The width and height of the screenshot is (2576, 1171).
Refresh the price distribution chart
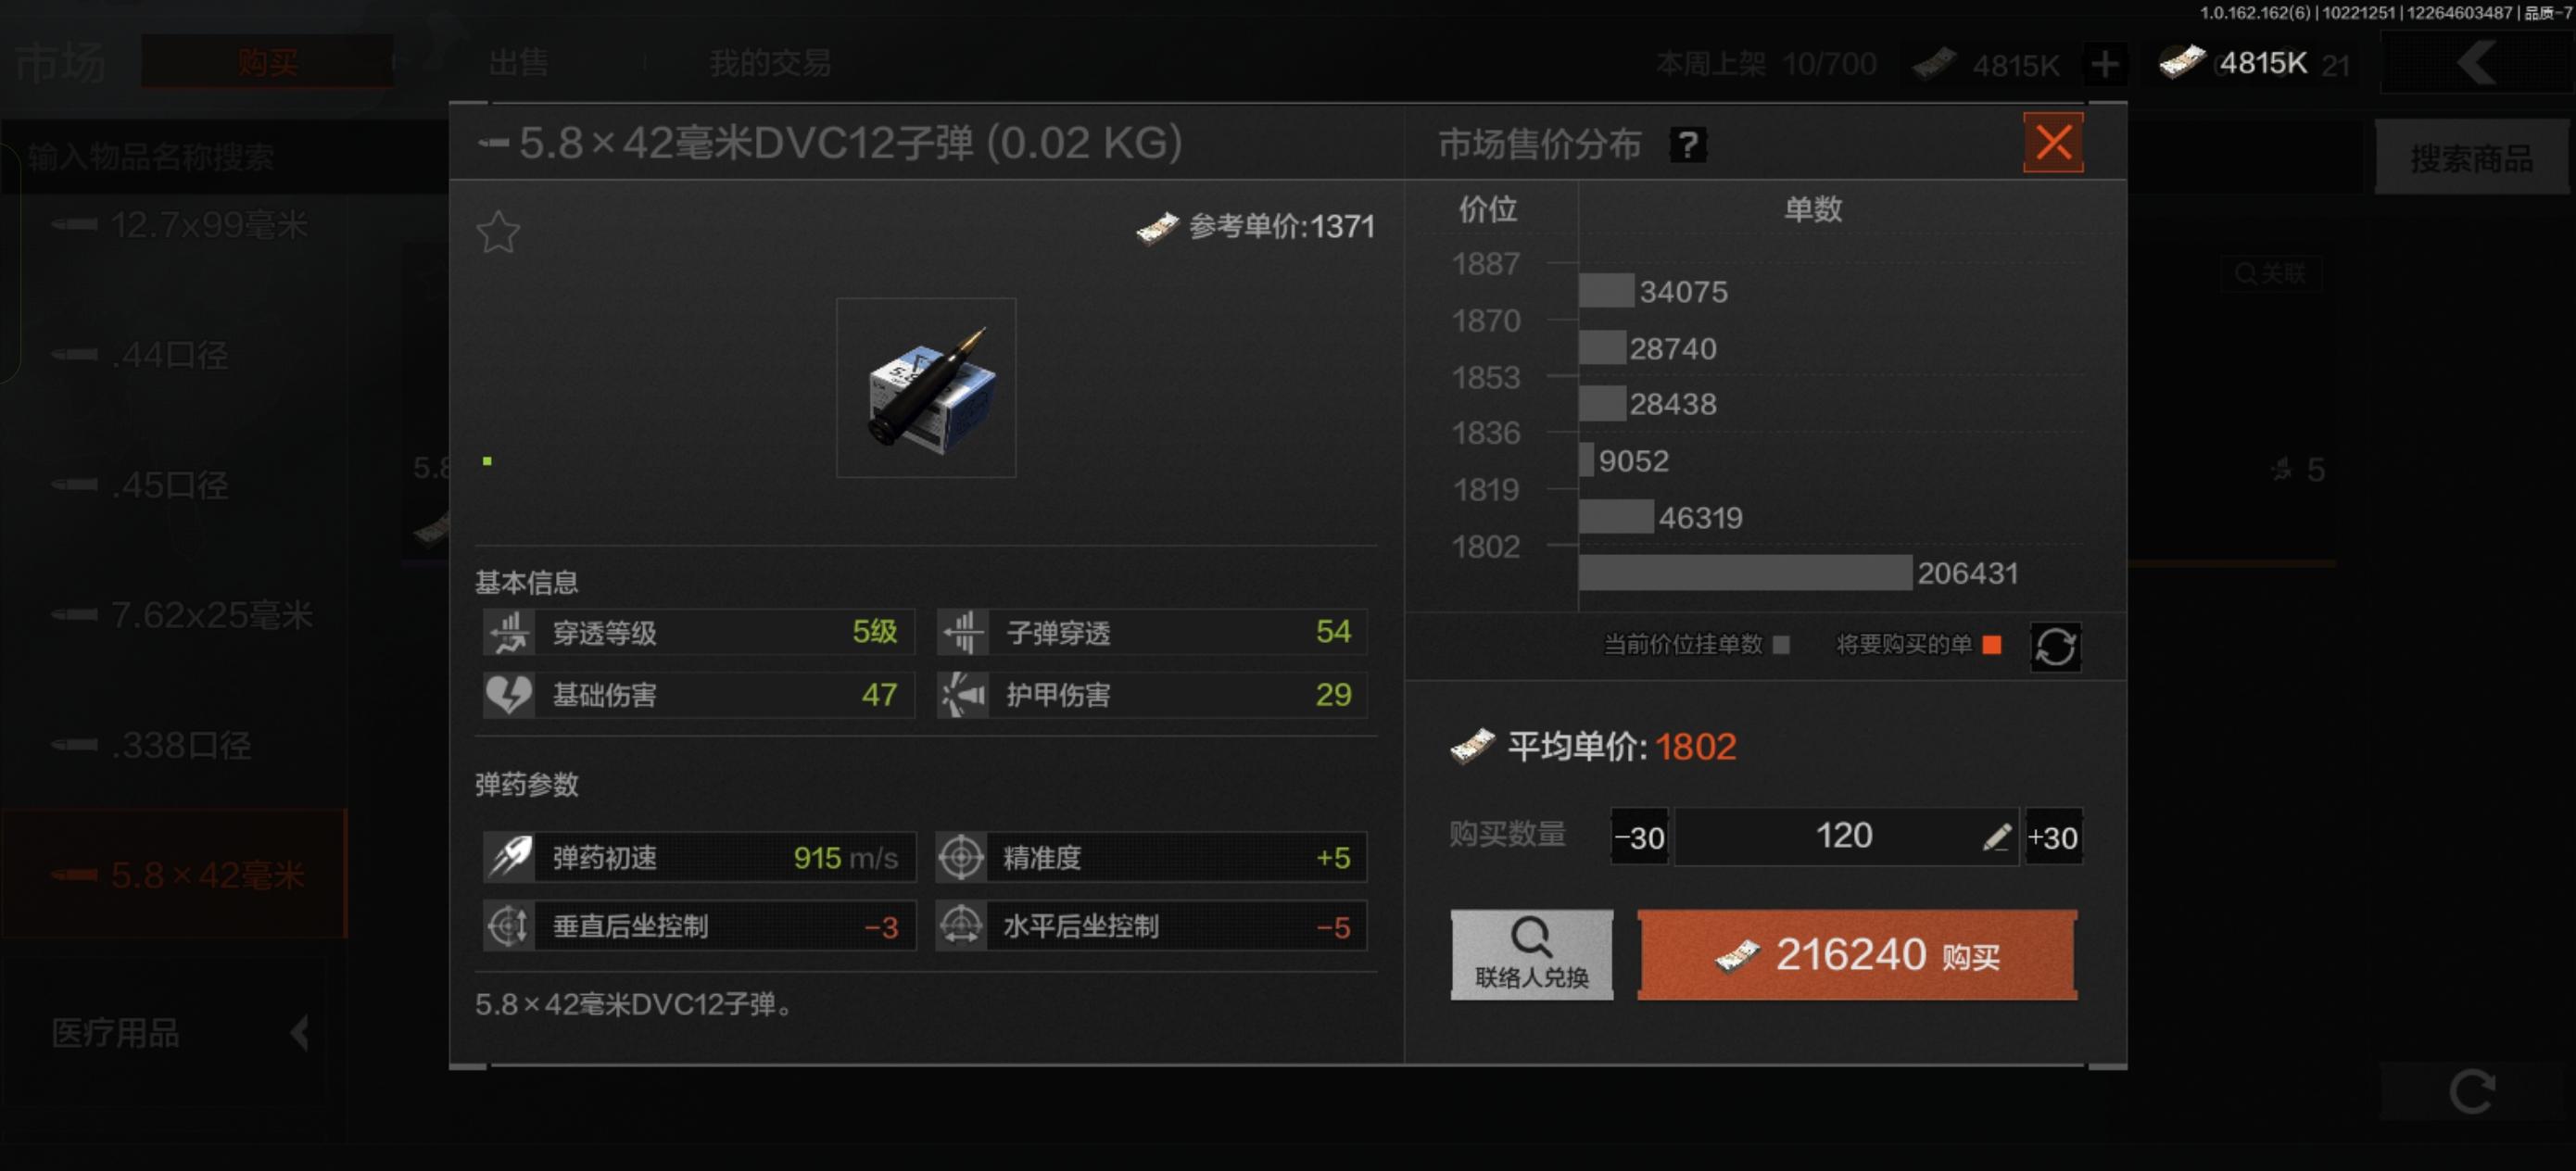tap(2054, 646)
